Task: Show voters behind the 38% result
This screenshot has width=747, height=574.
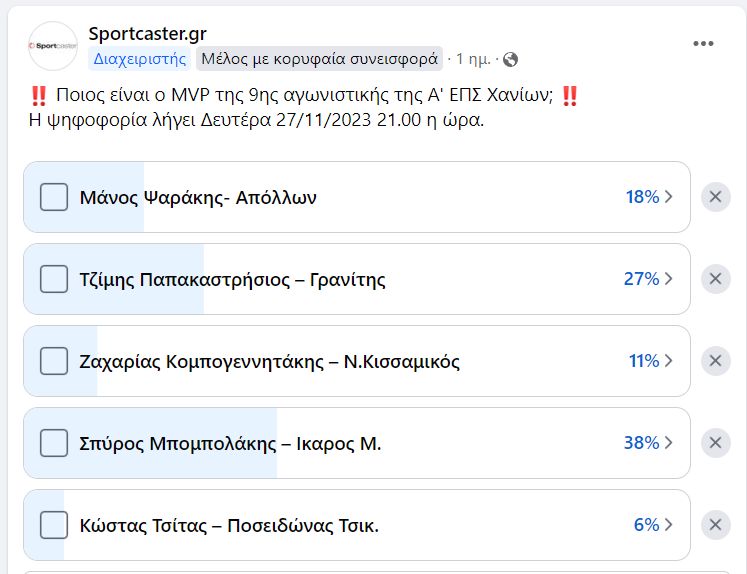Action: point(648,442)
